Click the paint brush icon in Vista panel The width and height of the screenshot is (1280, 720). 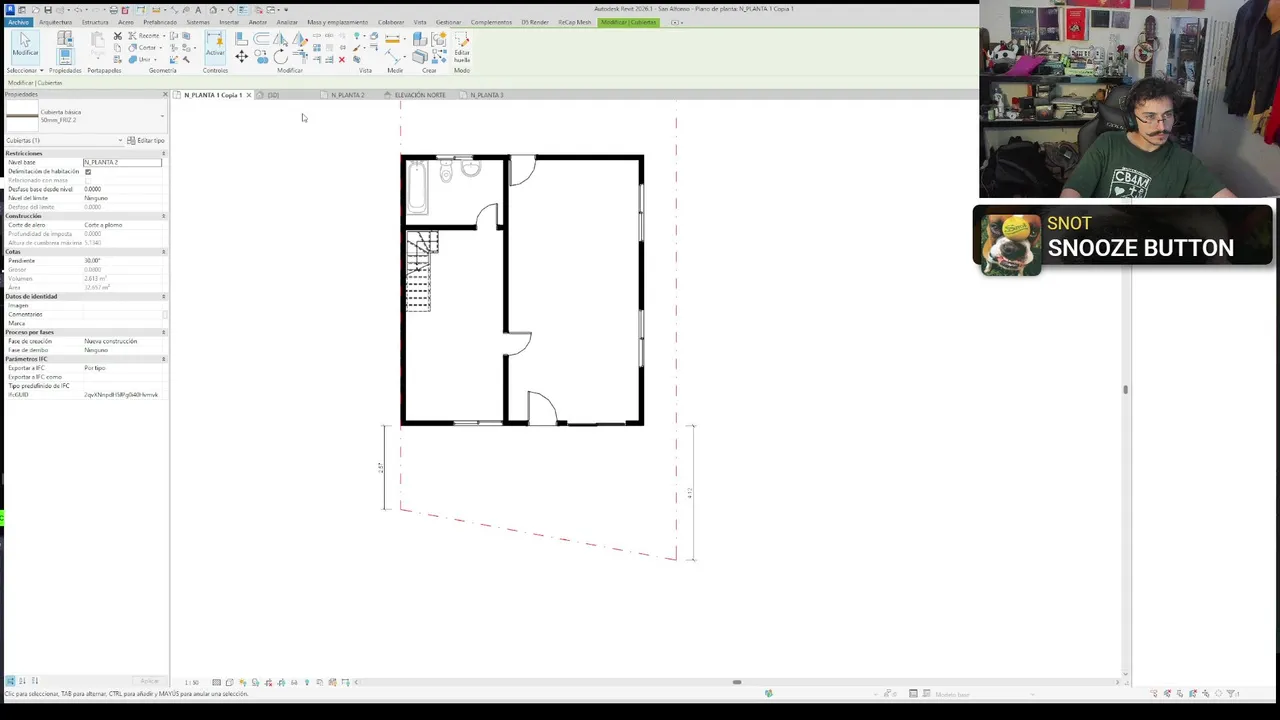click(357, 48)
